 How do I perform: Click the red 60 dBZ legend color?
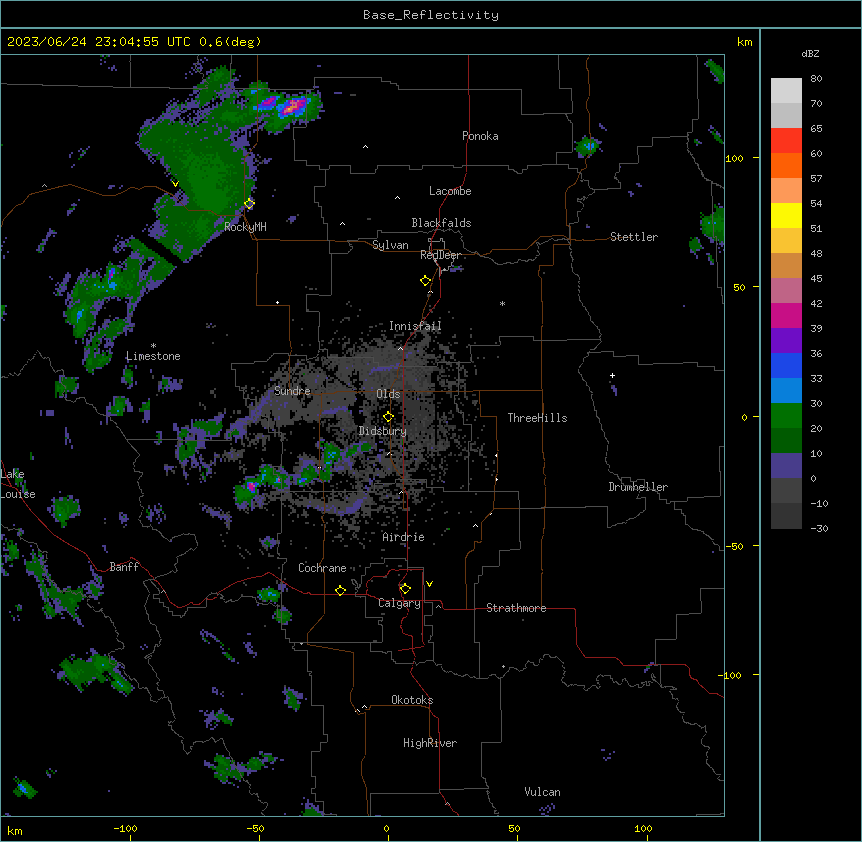(x=786, y=141)
